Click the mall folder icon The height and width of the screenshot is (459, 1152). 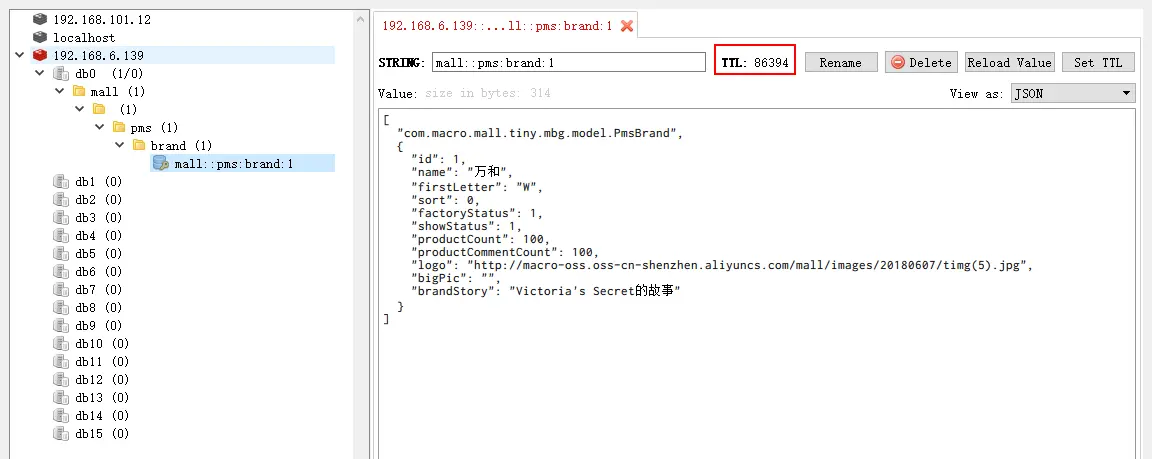click(x=79, y=91)
